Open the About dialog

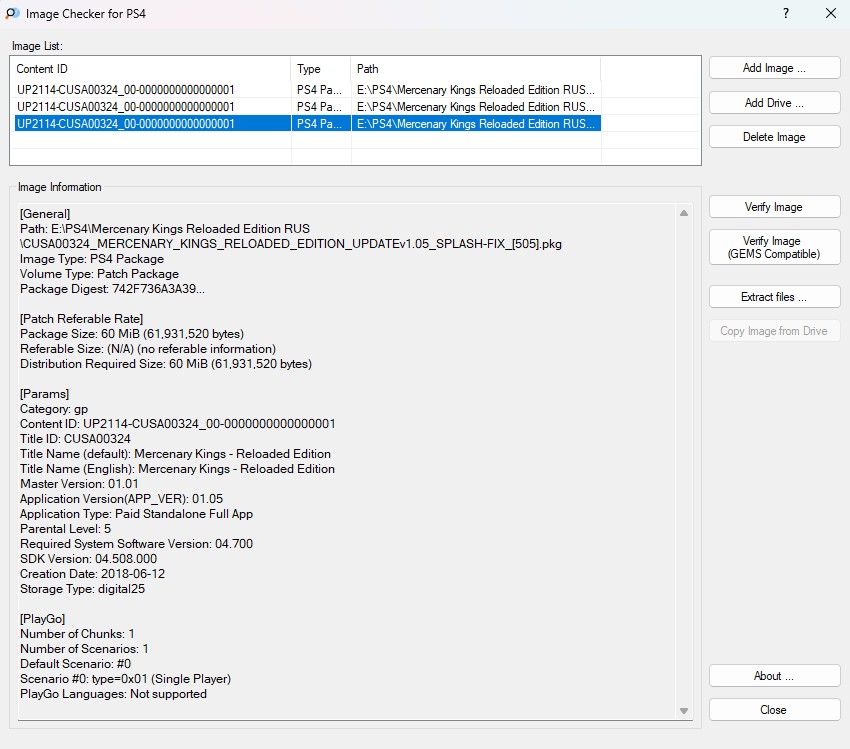pyautogui.click(x=774, y=676)
